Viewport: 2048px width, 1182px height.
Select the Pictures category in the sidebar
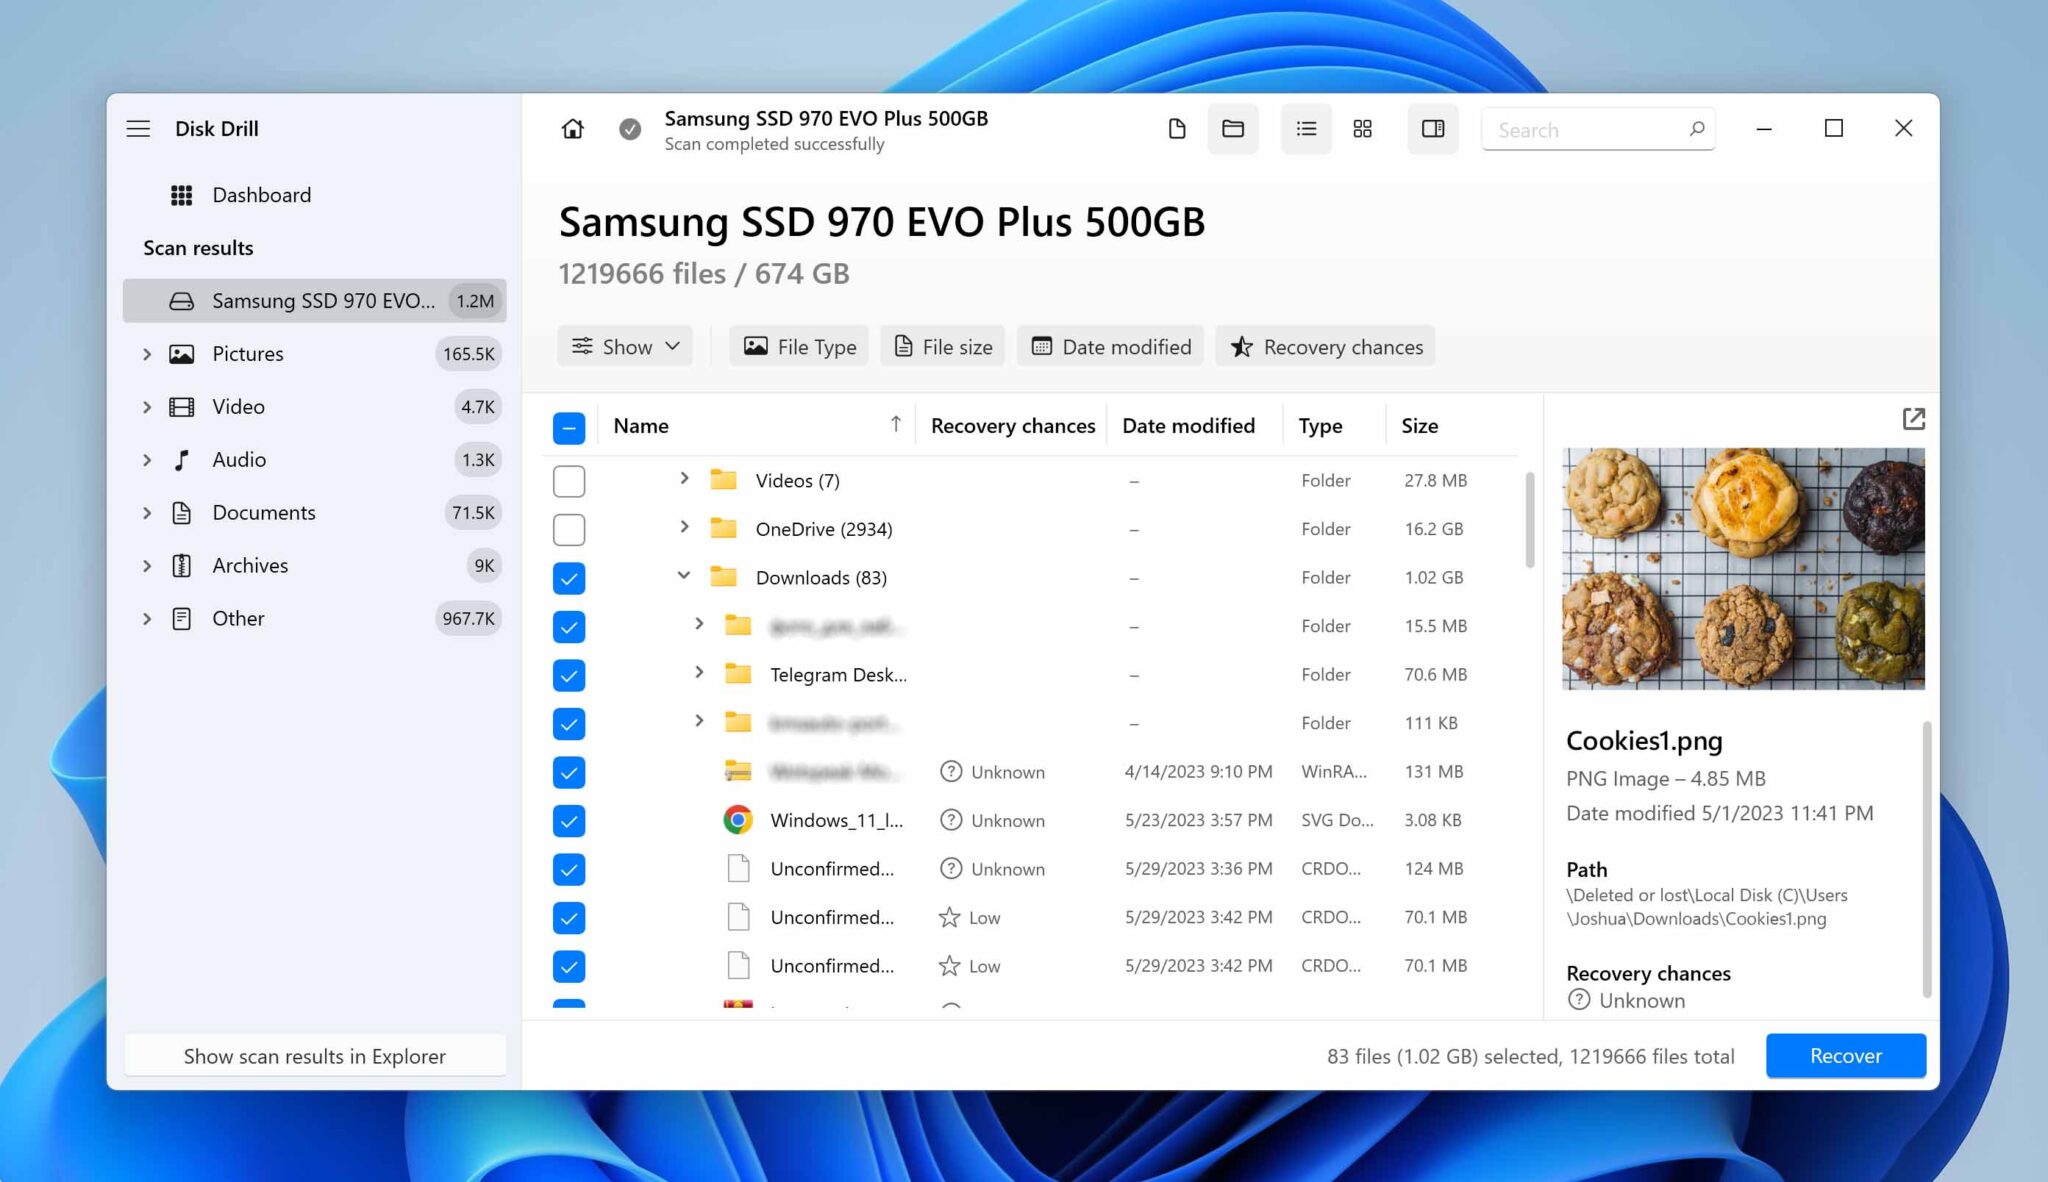(247, 353)
